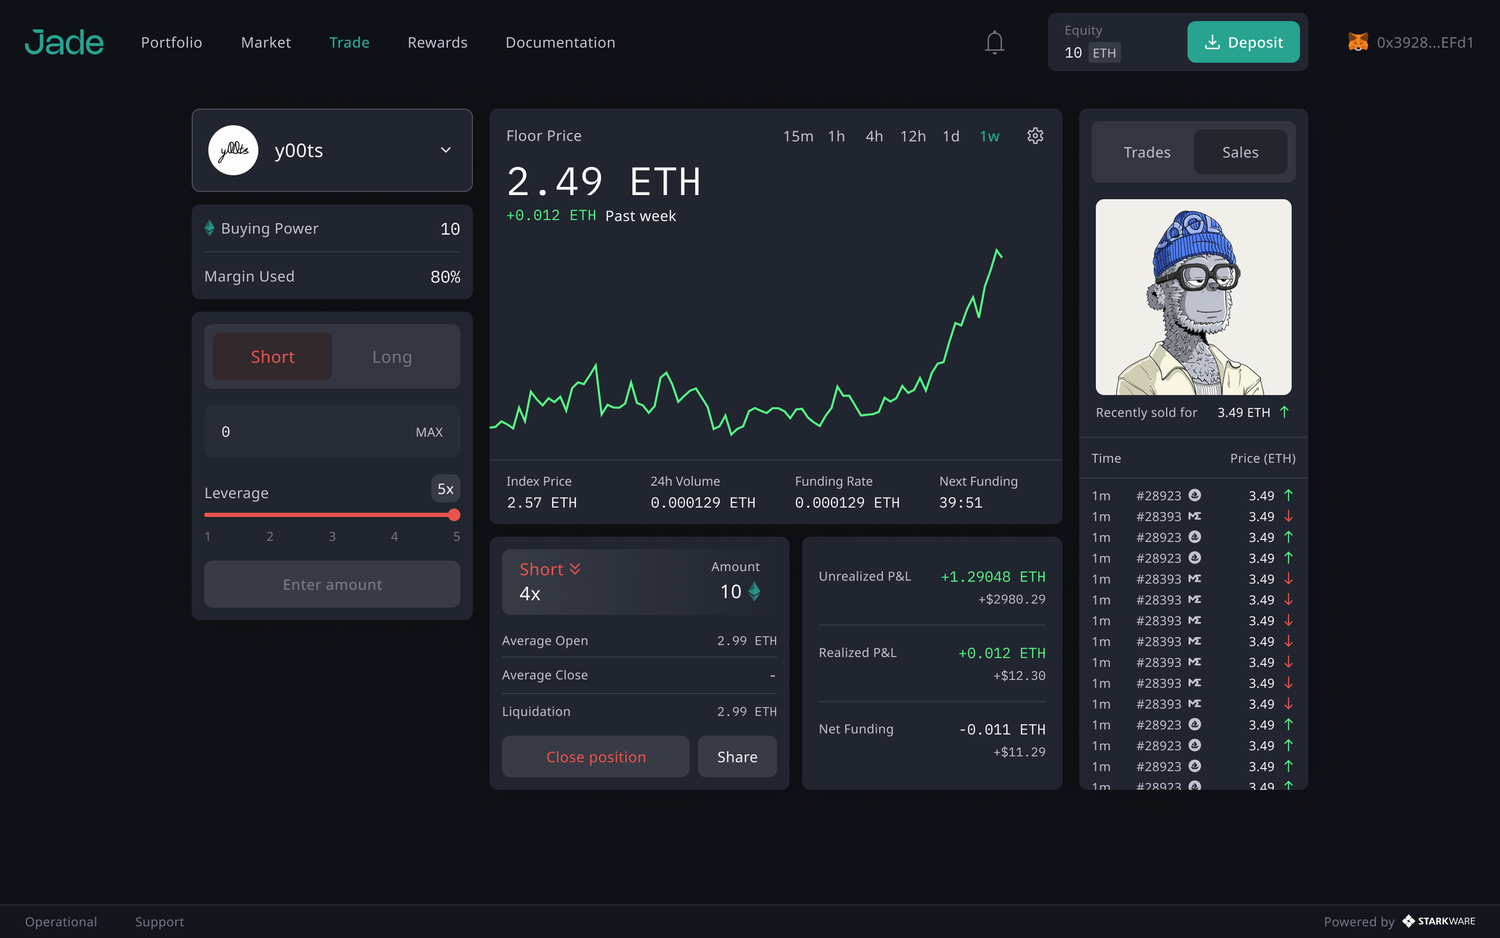
Task: Click Close position button
Action: point(595,757)
